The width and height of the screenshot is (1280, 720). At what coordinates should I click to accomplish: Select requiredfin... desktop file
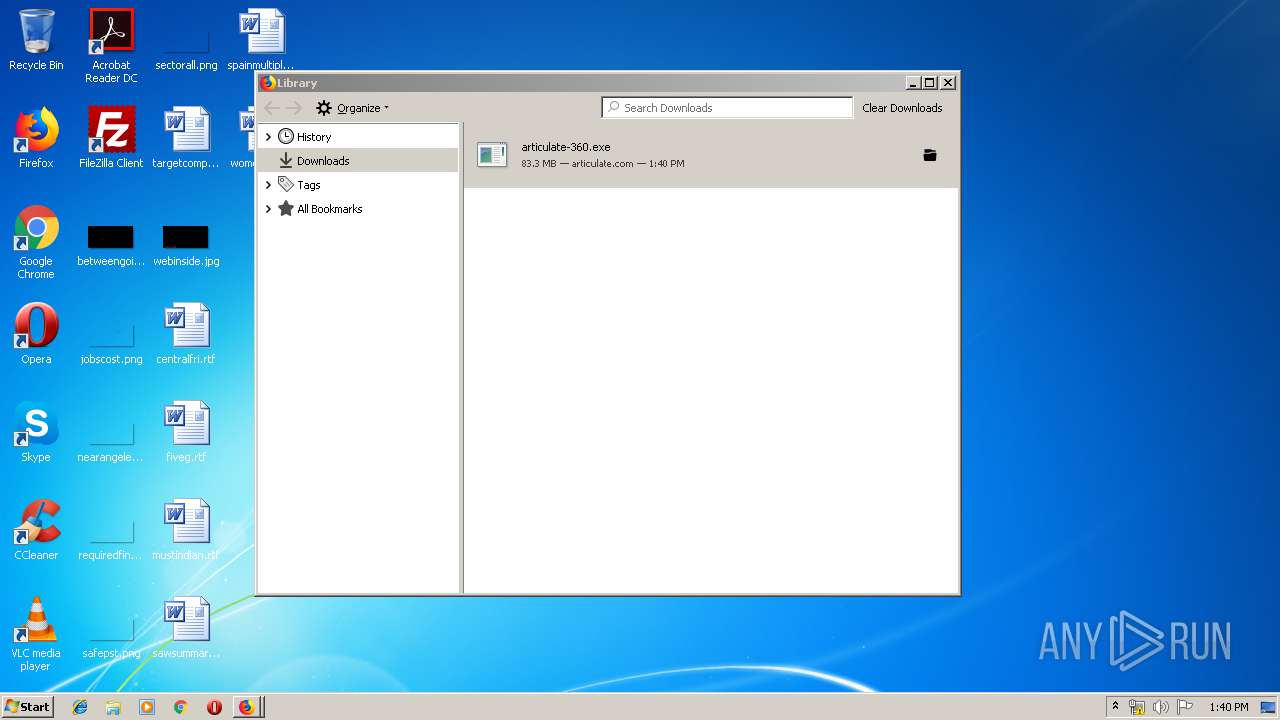[x=111, y=540]
